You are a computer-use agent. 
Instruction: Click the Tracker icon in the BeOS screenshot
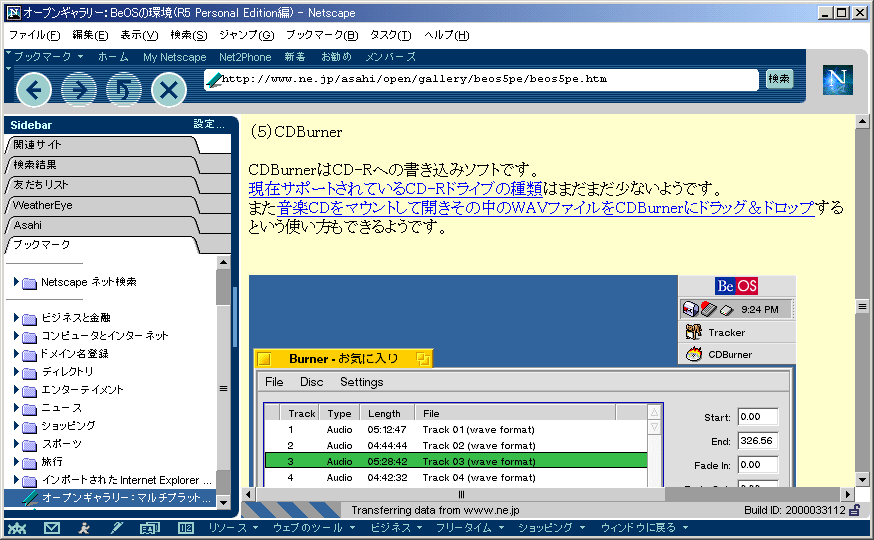693,332
